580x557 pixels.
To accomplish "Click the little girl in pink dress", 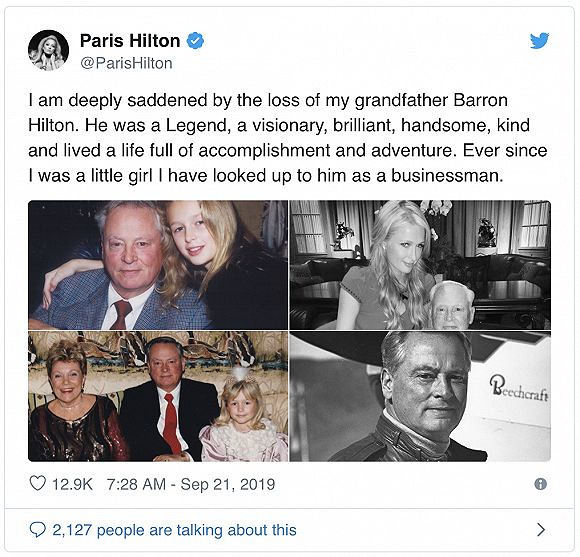I will (x=244, y=418).
